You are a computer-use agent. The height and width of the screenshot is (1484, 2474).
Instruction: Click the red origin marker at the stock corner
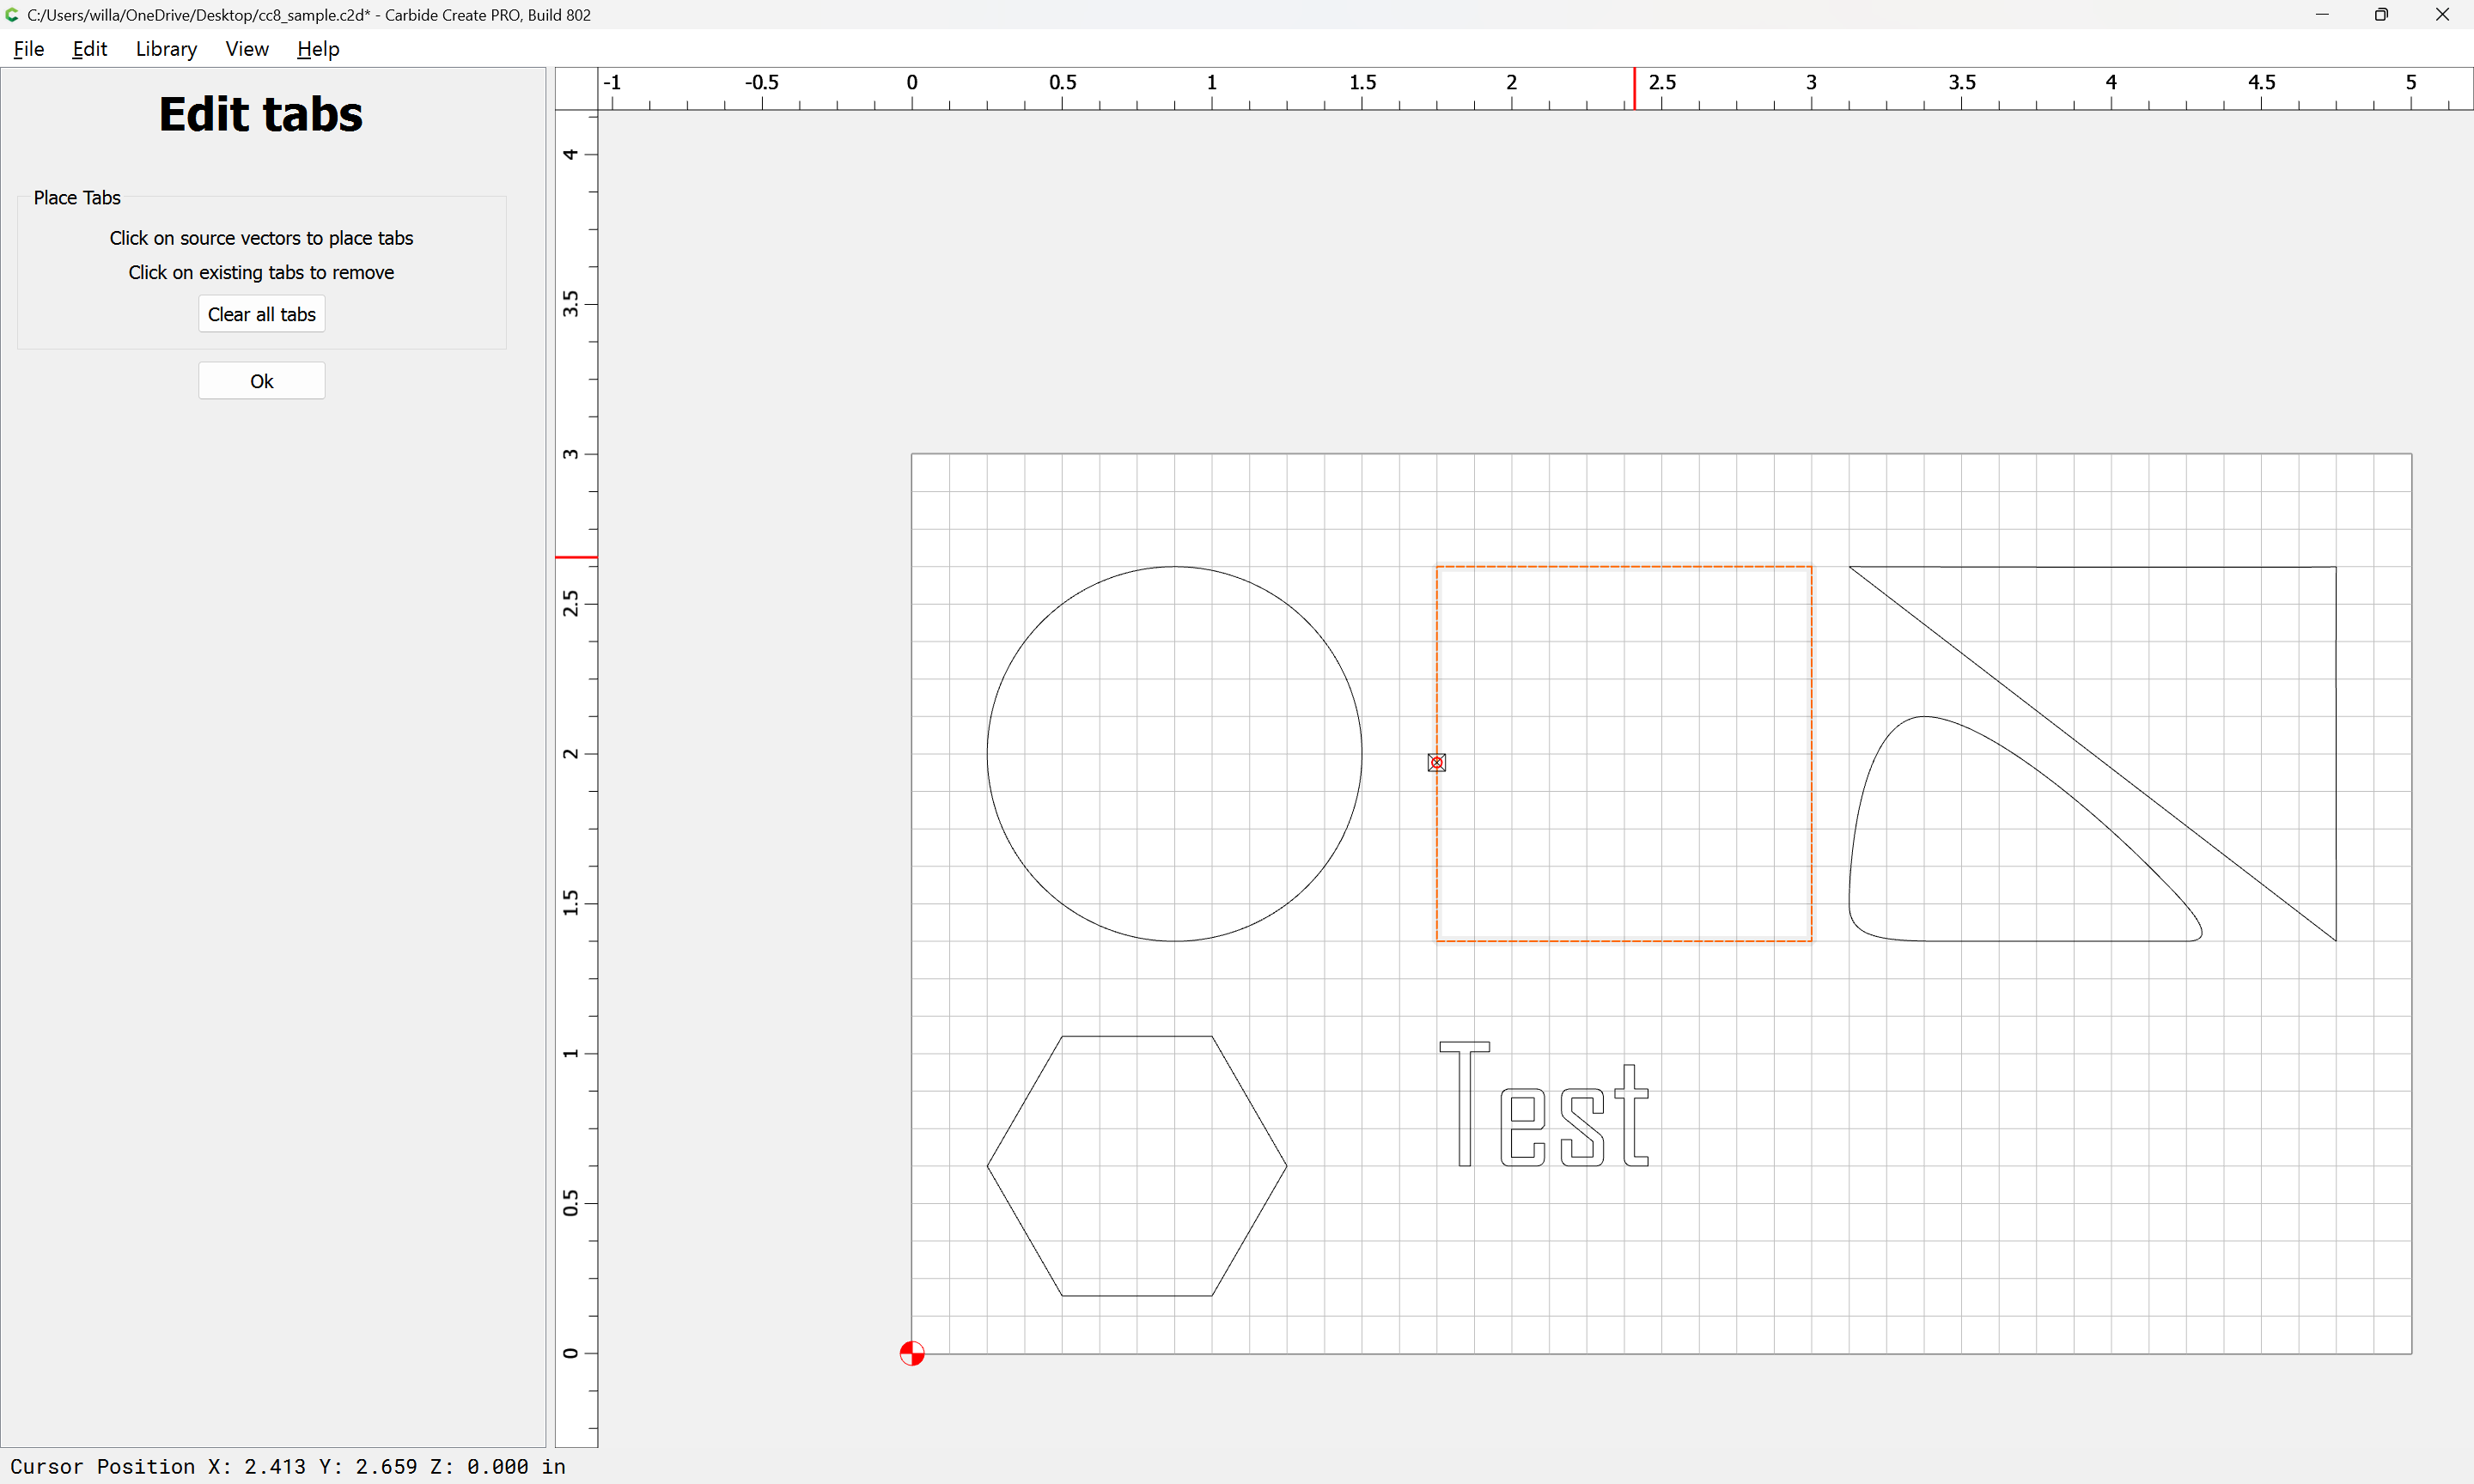pyautogui.click(x=912, y=1353)
